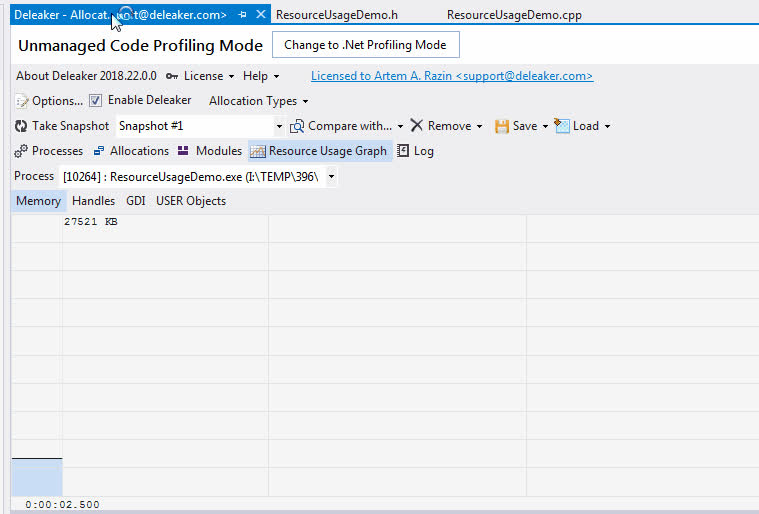Click the Log view label
This screenshot has height=514, width=759.
pyautogui.click(x=424, y=151)
